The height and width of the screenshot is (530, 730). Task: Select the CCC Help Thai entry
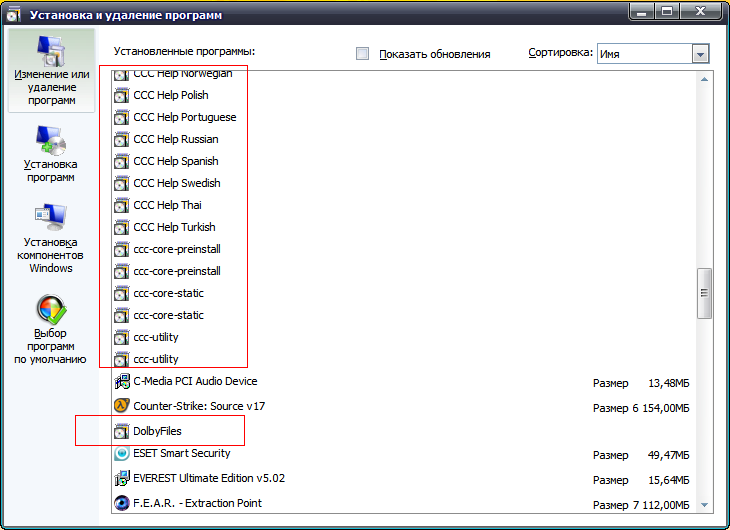click(x=168, y=205)
